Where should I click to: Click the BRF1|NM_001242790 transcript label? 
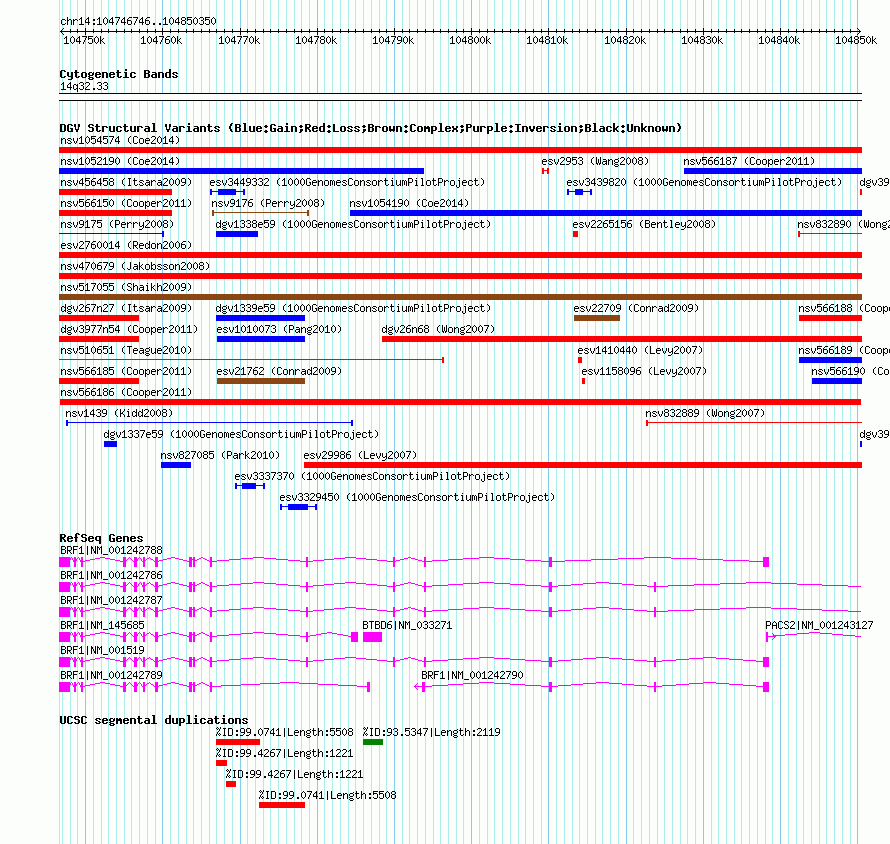click(472, 675)
